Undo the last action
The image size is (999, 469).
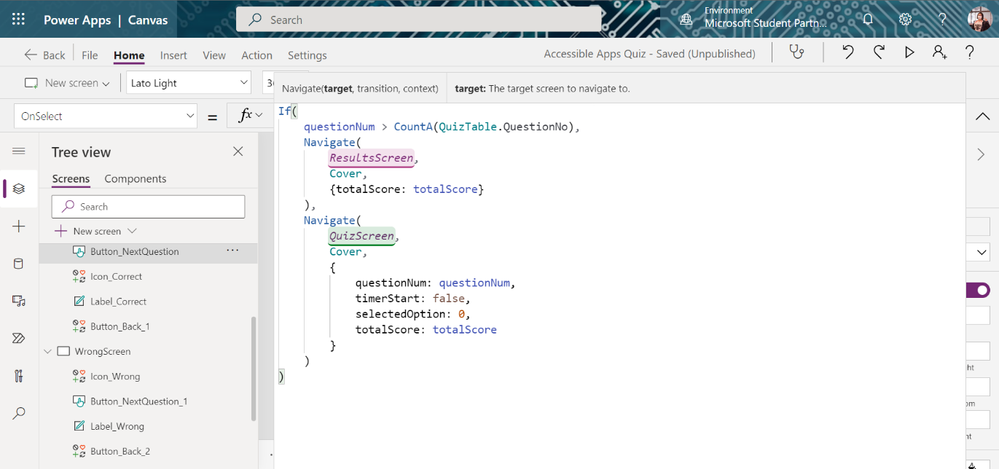tap(847, 52)
